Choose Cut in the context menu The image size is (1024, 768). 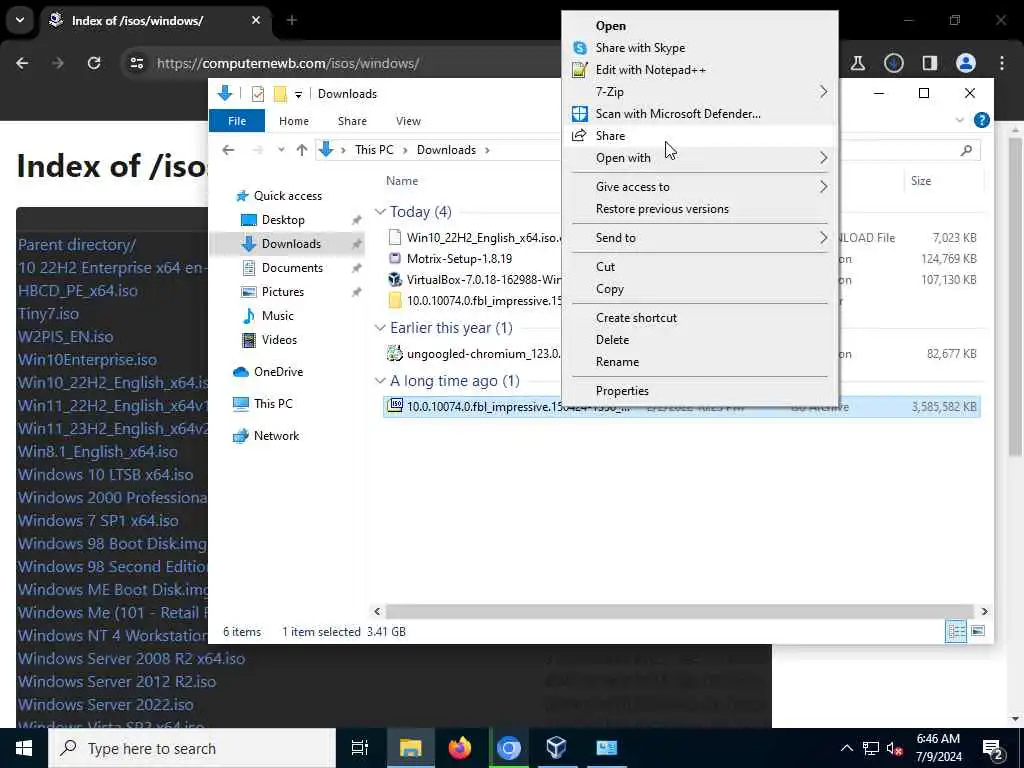[605, 266]
